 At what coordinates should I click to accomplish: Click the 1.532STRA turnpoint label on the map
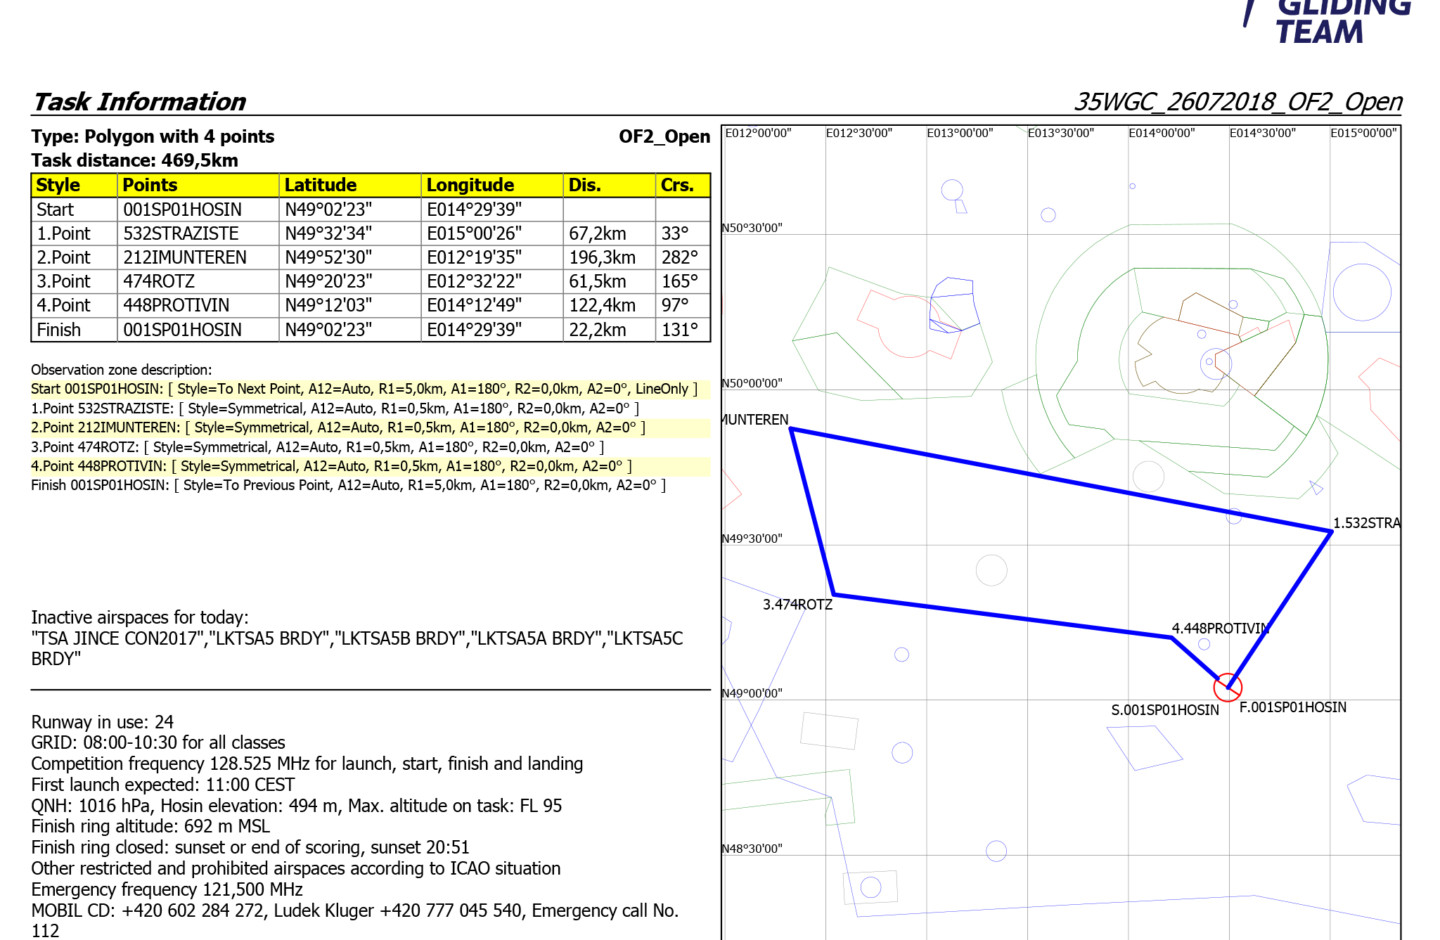pyautogui.click(x=1366, y=523)
